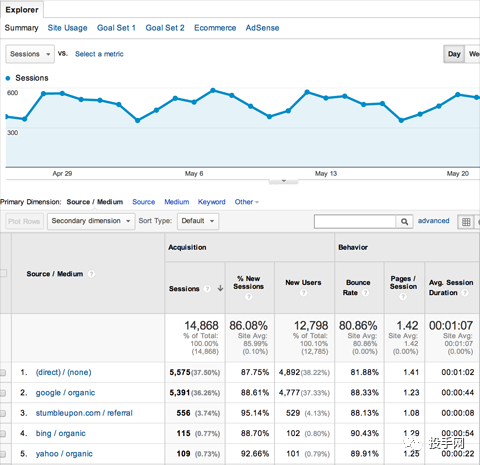Click the Sessions column help icon

click(x=207, y=289)
